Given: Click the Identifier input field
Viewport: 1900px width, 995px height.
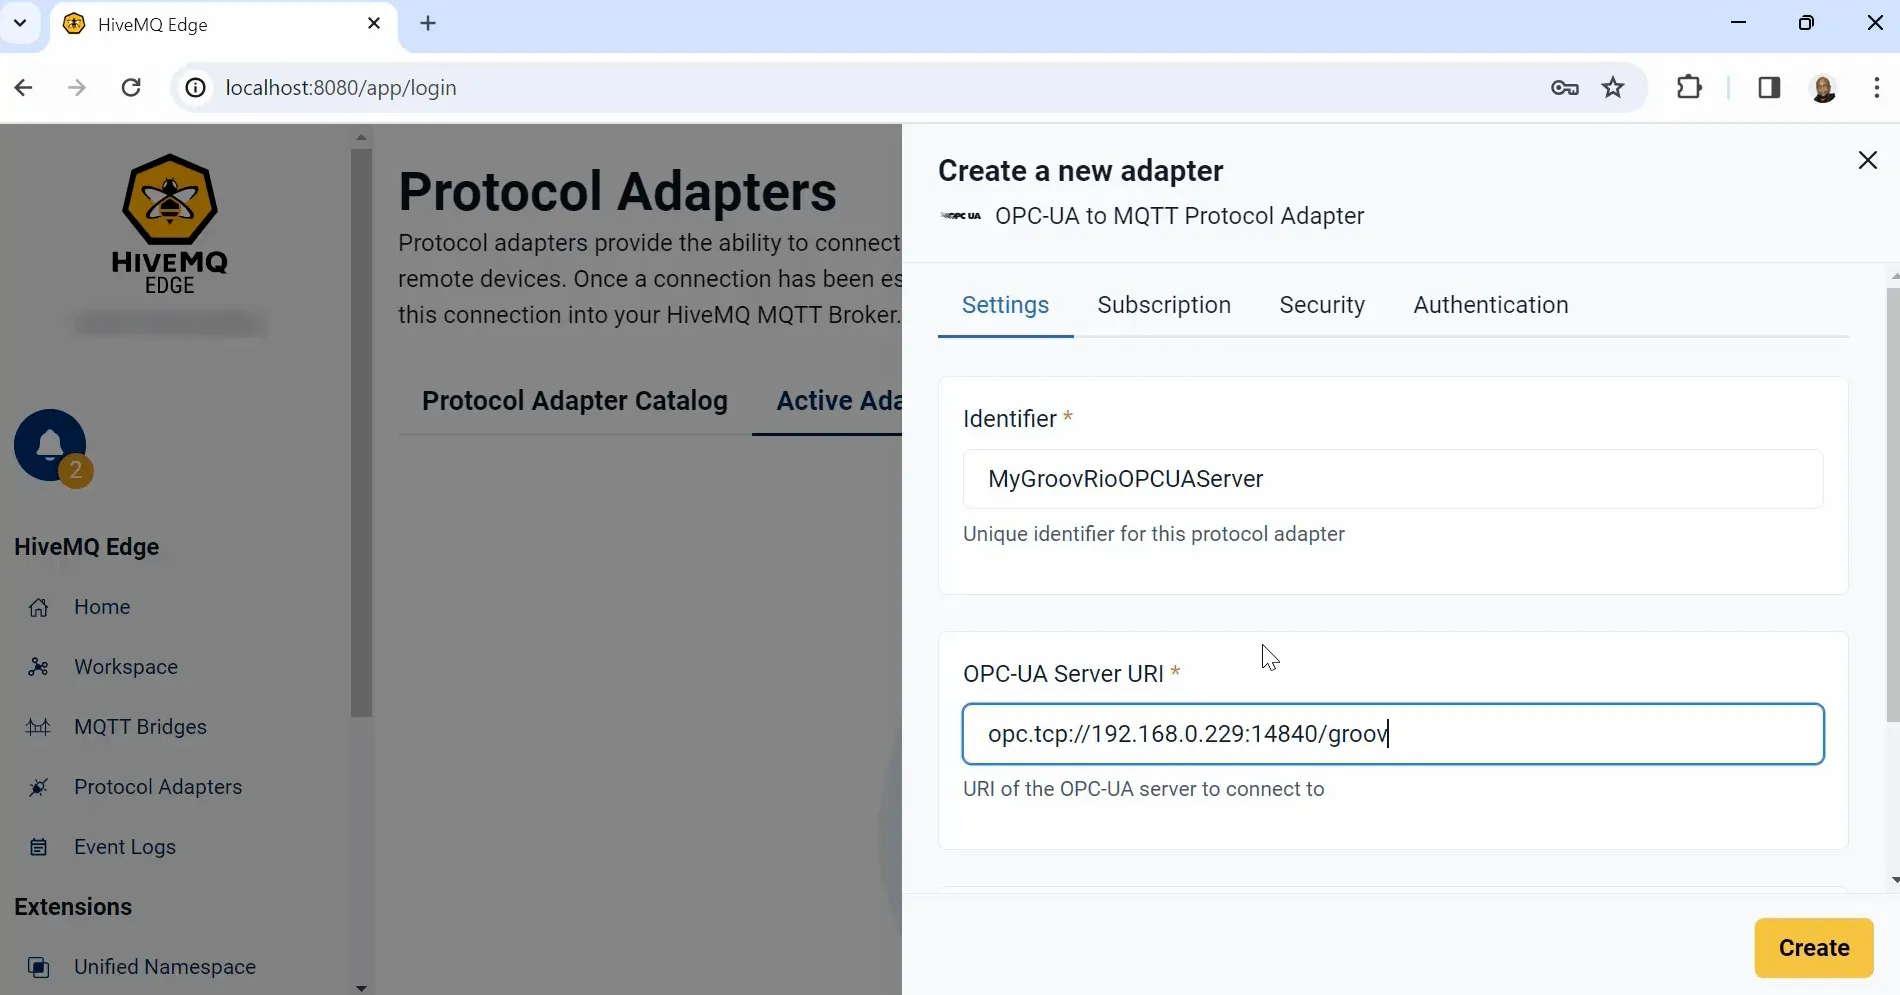Looking at the screenshot, I should (x=1392, y=479).
